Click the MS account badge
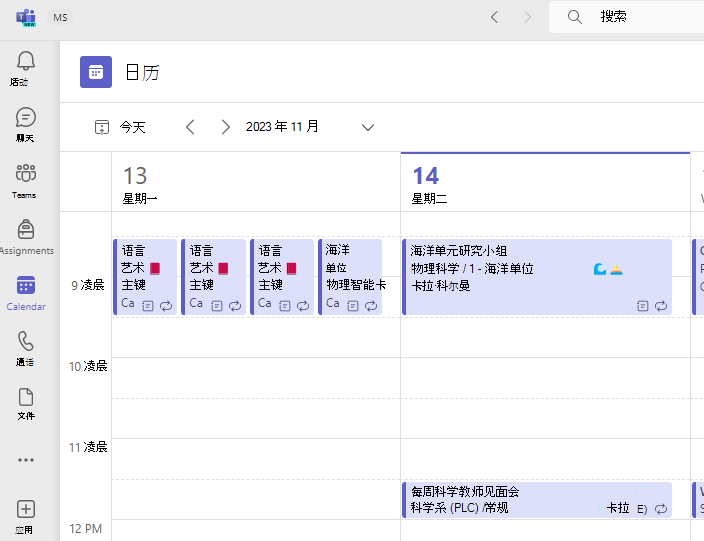This screenshot has height=541, width=704. coord(60,18)
